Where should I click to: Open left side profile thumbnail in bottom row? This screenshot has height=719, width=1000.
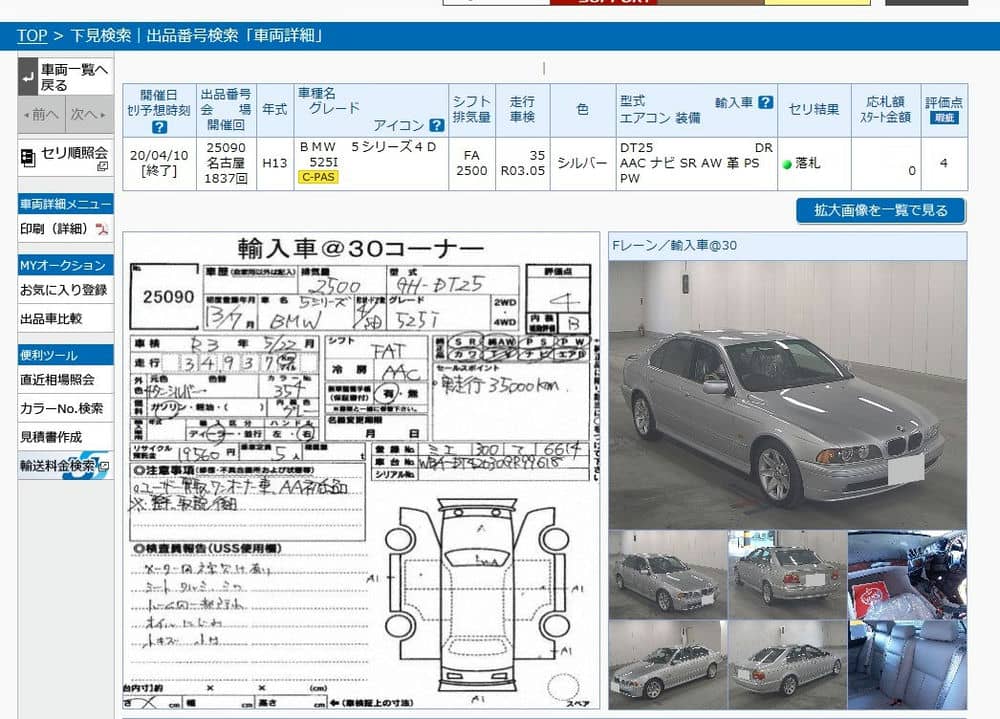pos(668,664)
